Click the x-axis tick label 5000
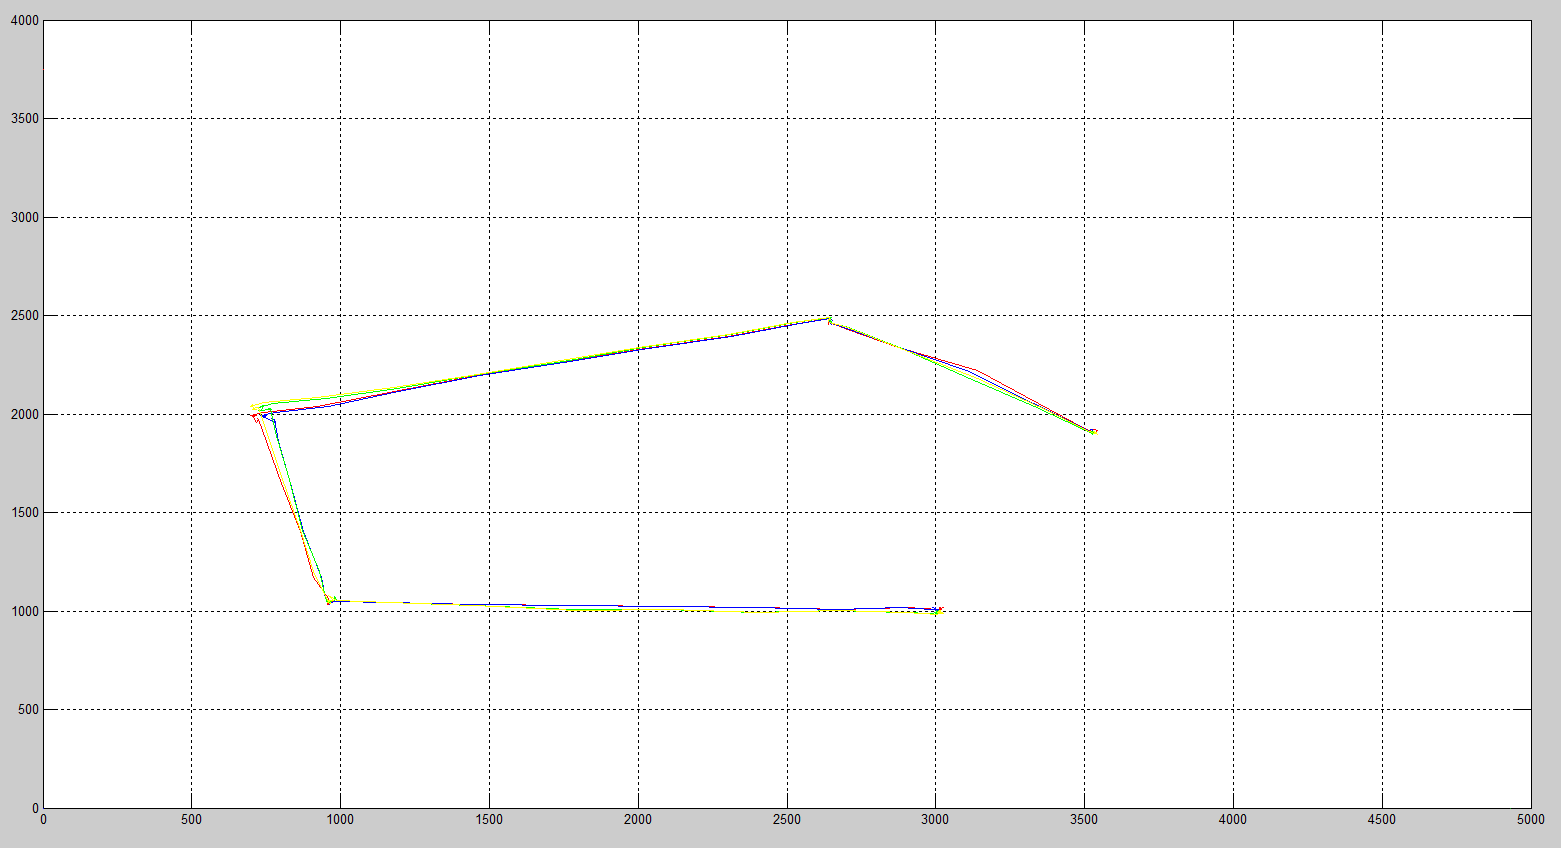Screen dimensions: 1561x848 tap(1530, 820)
